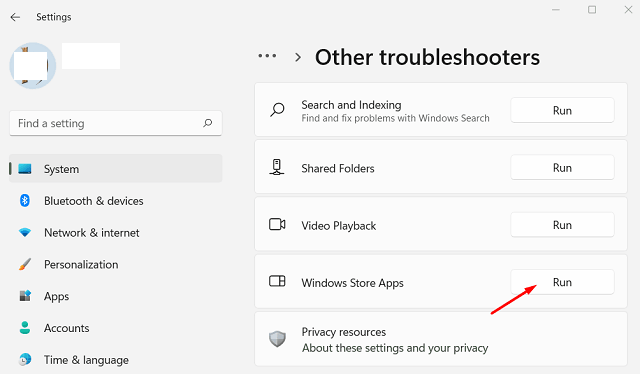Click the Shared Folders label

point(338,168)
